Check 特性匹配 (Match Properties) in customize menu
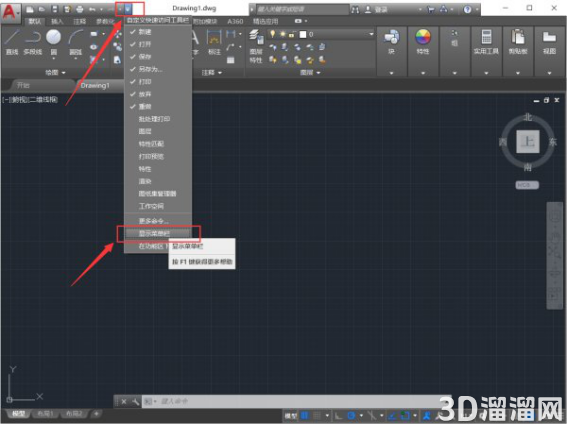 tap(158, 144)
